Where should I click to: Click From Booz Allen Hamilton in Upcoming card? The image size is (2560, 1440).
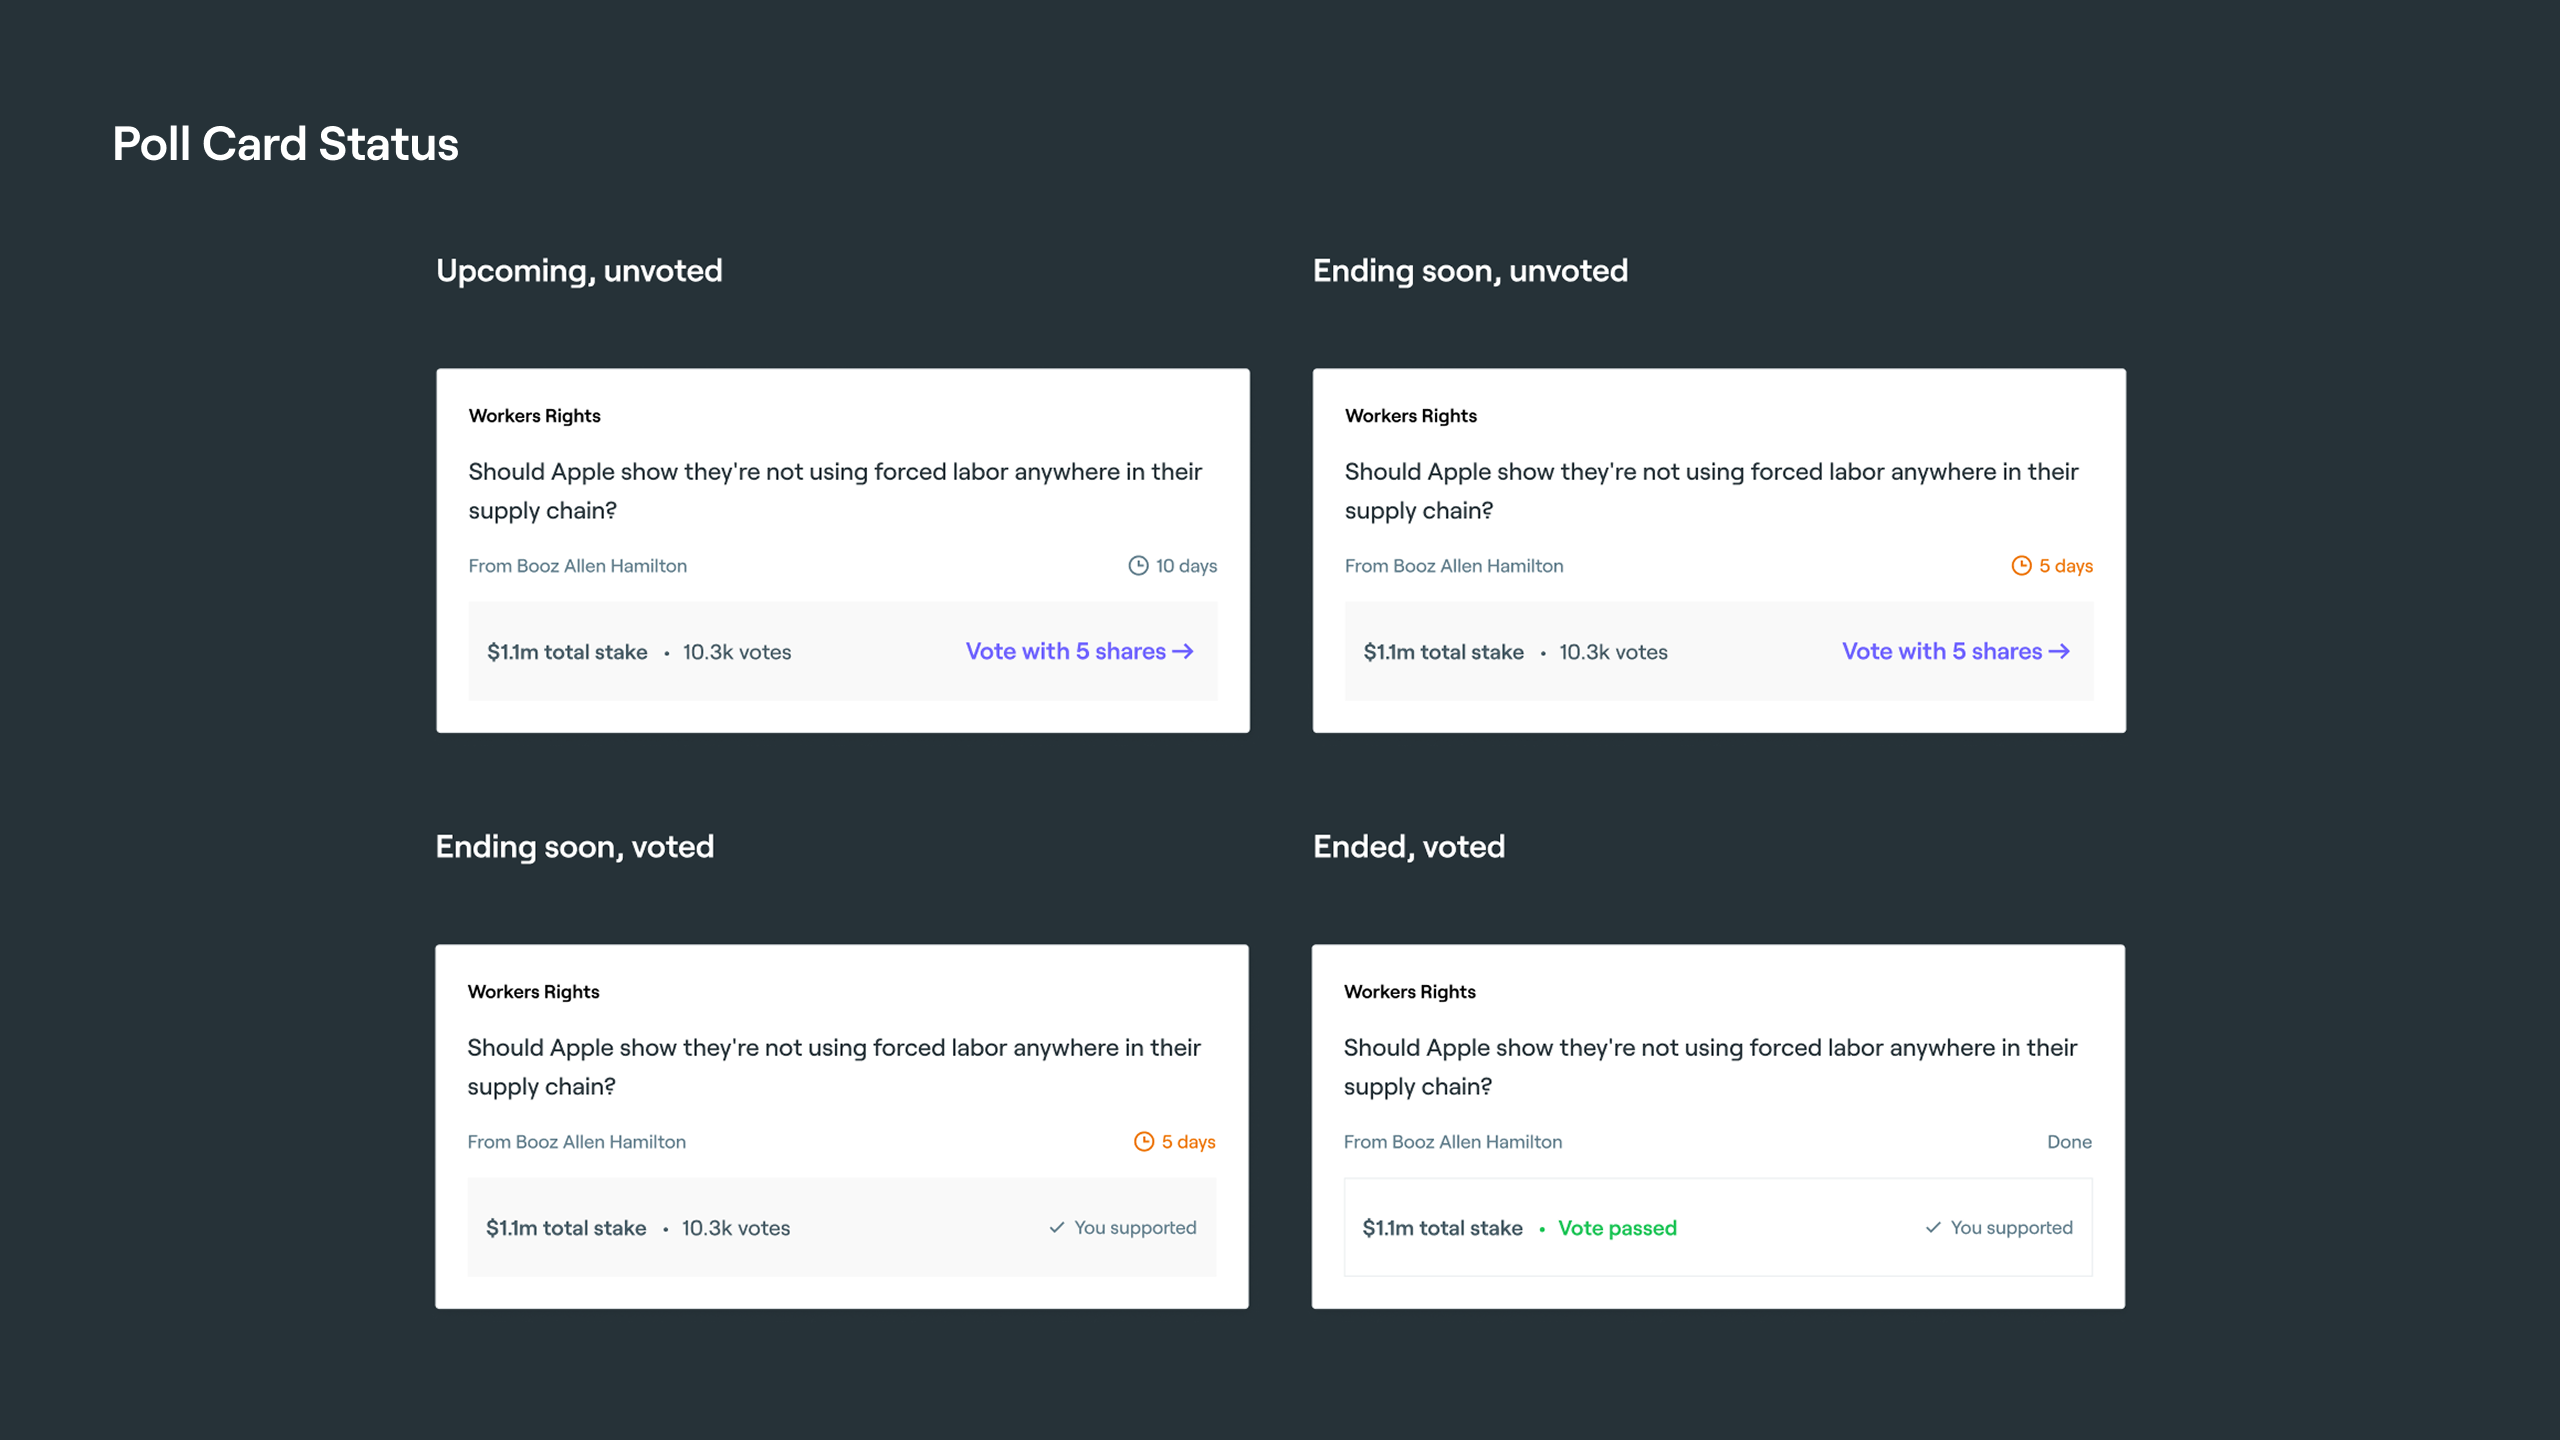pyautogui.click(x=577, y=566)
